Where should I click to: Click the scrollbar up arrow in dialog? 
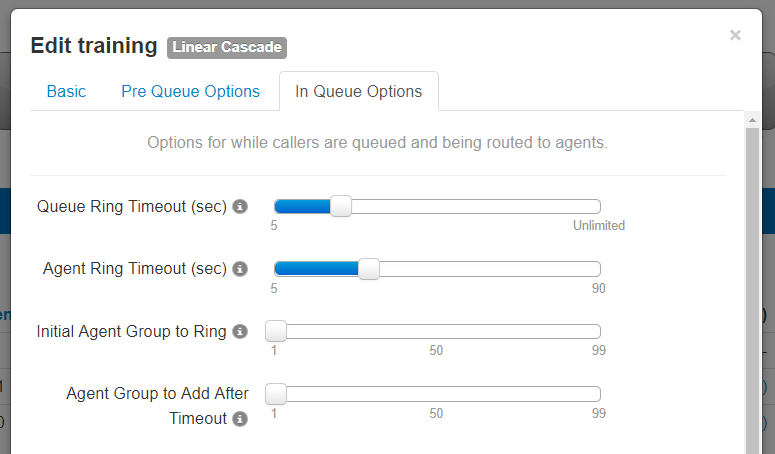point(752,120)
